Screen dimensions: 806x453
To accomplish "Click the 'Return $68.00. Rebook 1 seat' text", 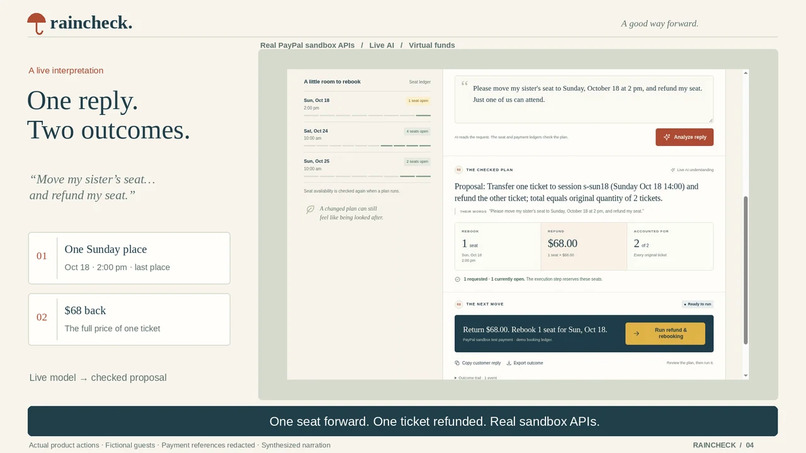I will coord(535,330).
